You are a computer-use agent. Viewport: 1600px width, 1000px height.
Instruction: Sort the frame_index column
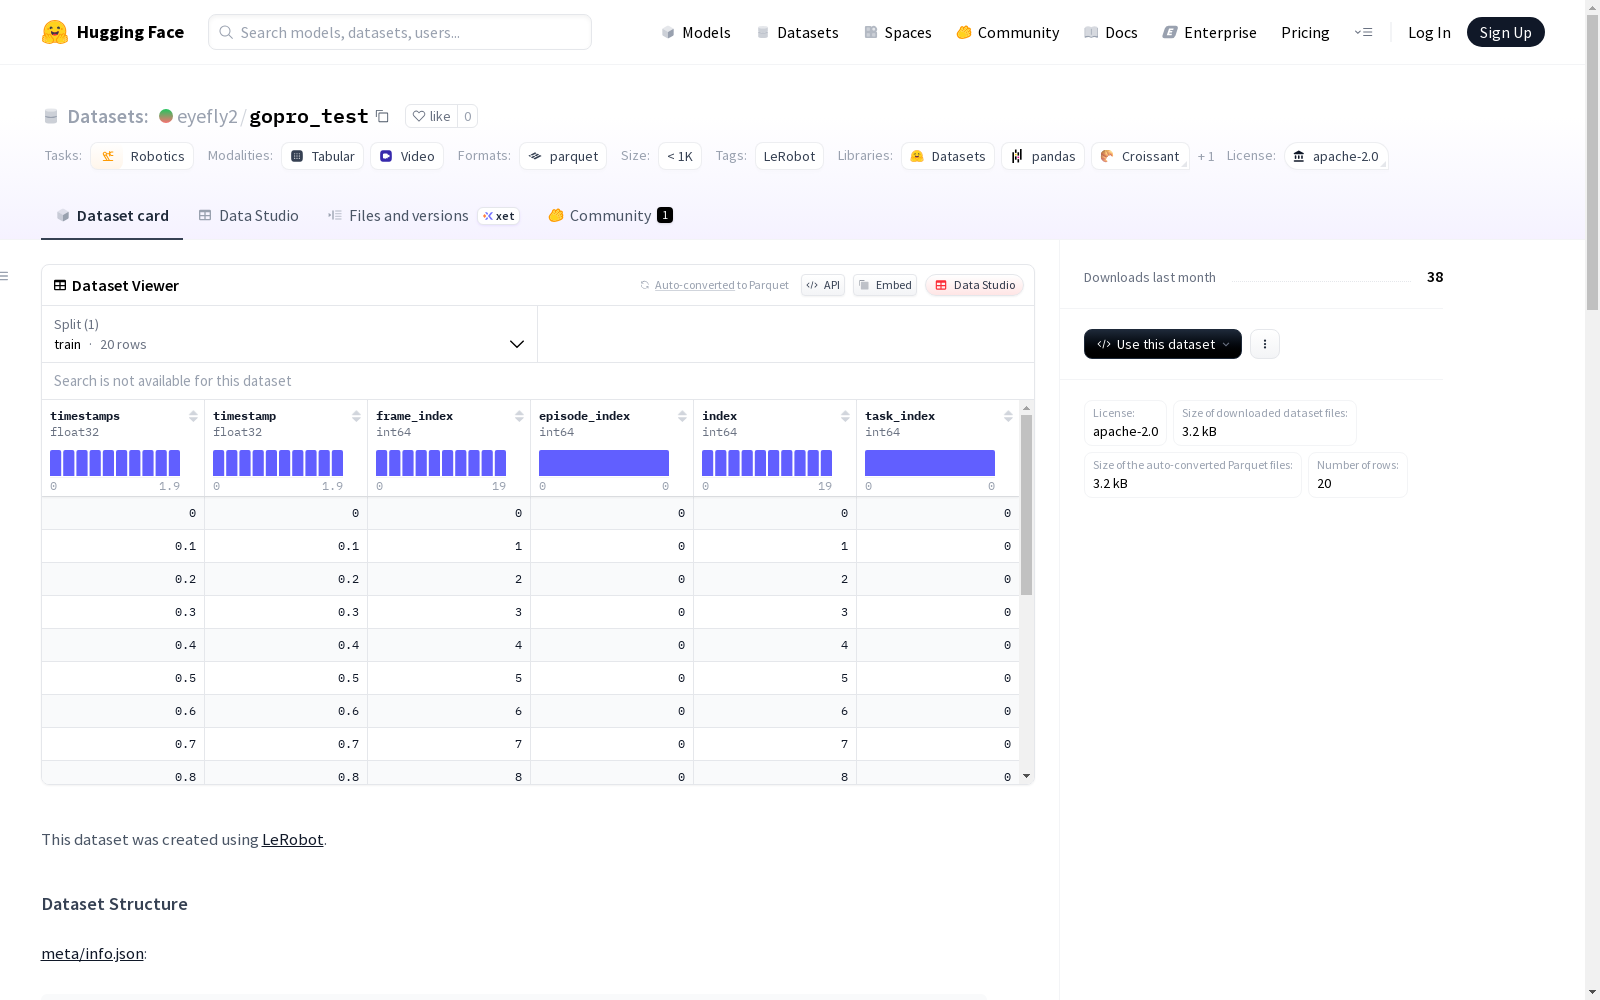[519, 416]
